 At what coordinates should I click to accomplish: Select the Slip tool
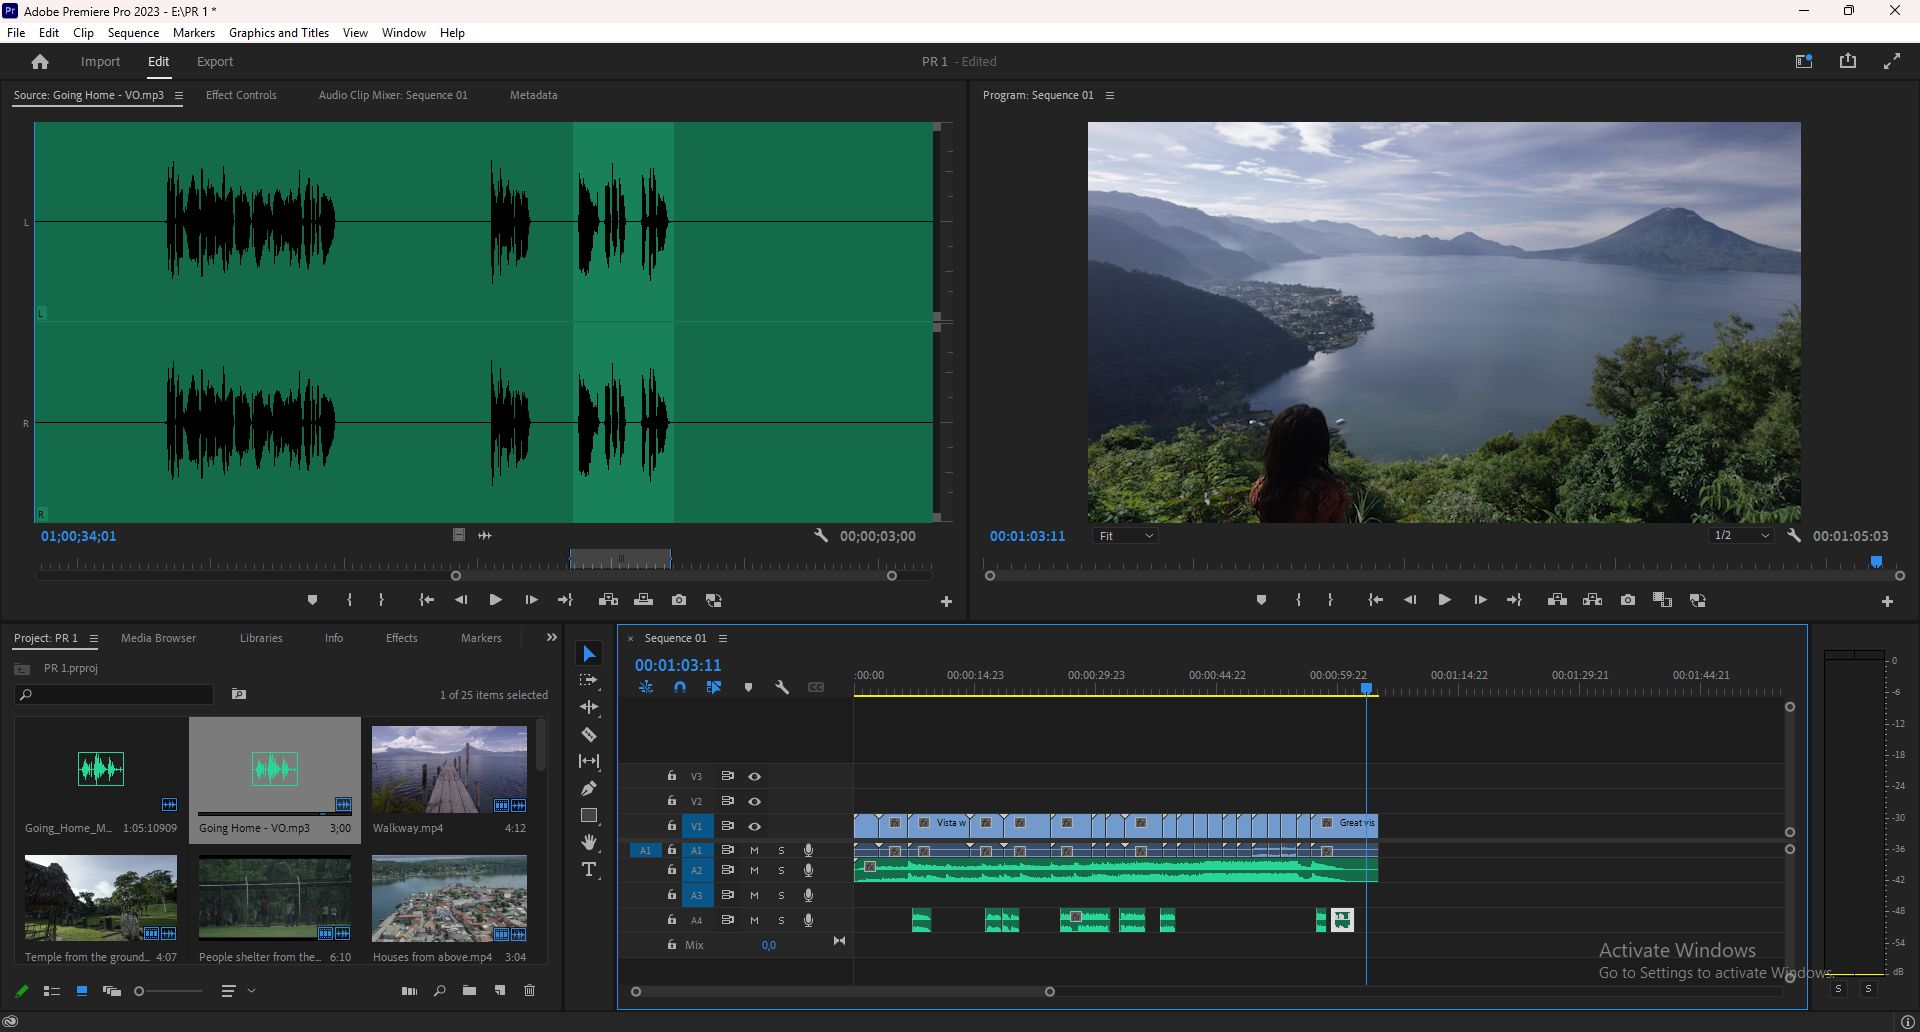(589, 761)
